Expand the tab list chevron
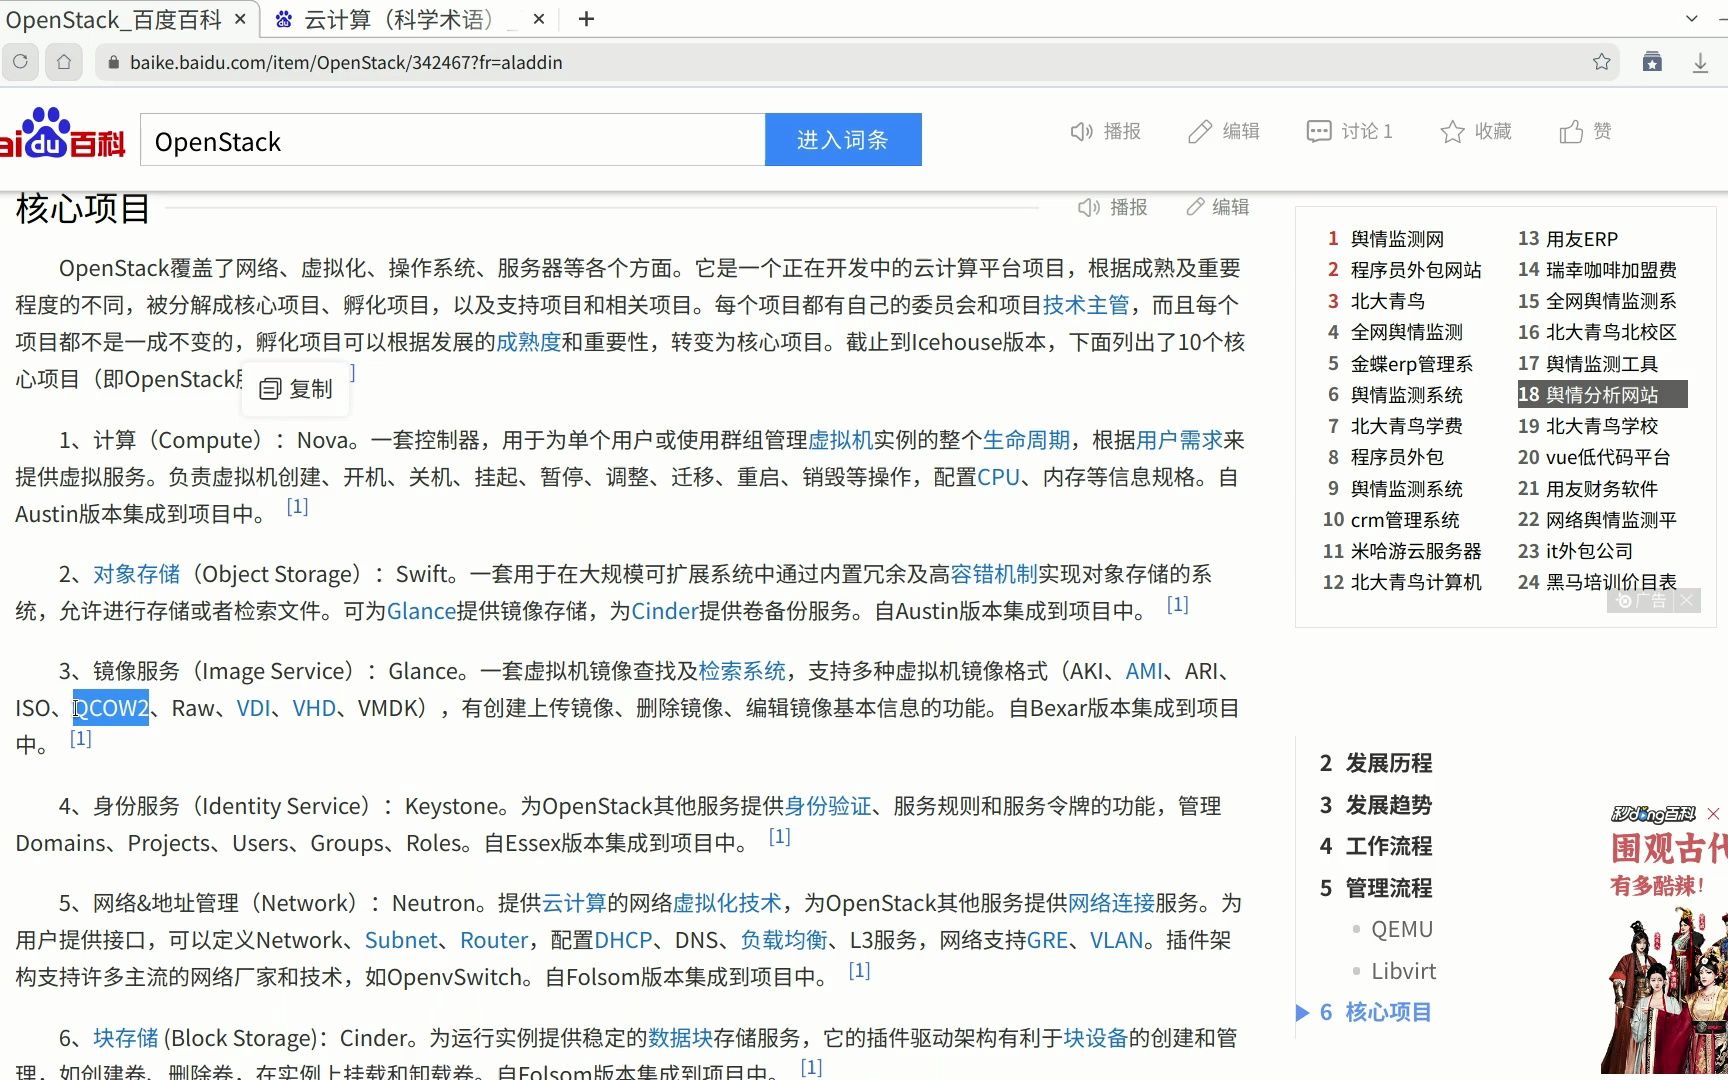Viewport: 1728px width, 1080px height. [x=1692, y=19]
